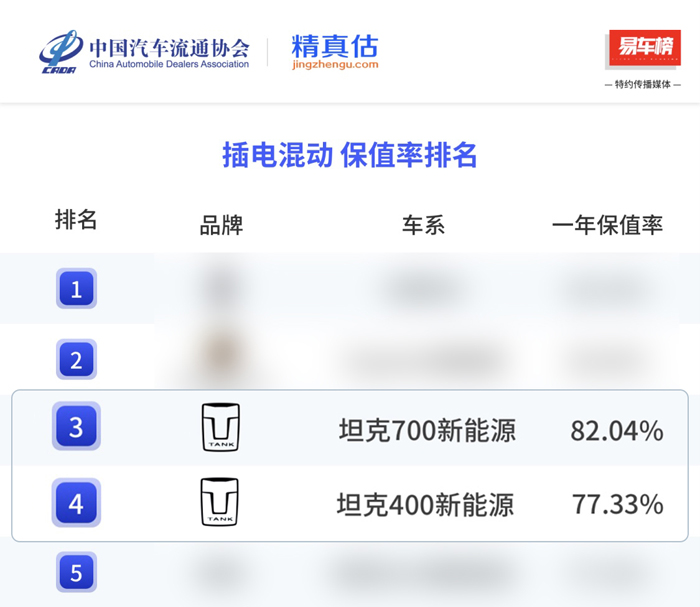
Task: Click the TANK logo beside 坦克700新能源
Action: click(x=220, y=427)
